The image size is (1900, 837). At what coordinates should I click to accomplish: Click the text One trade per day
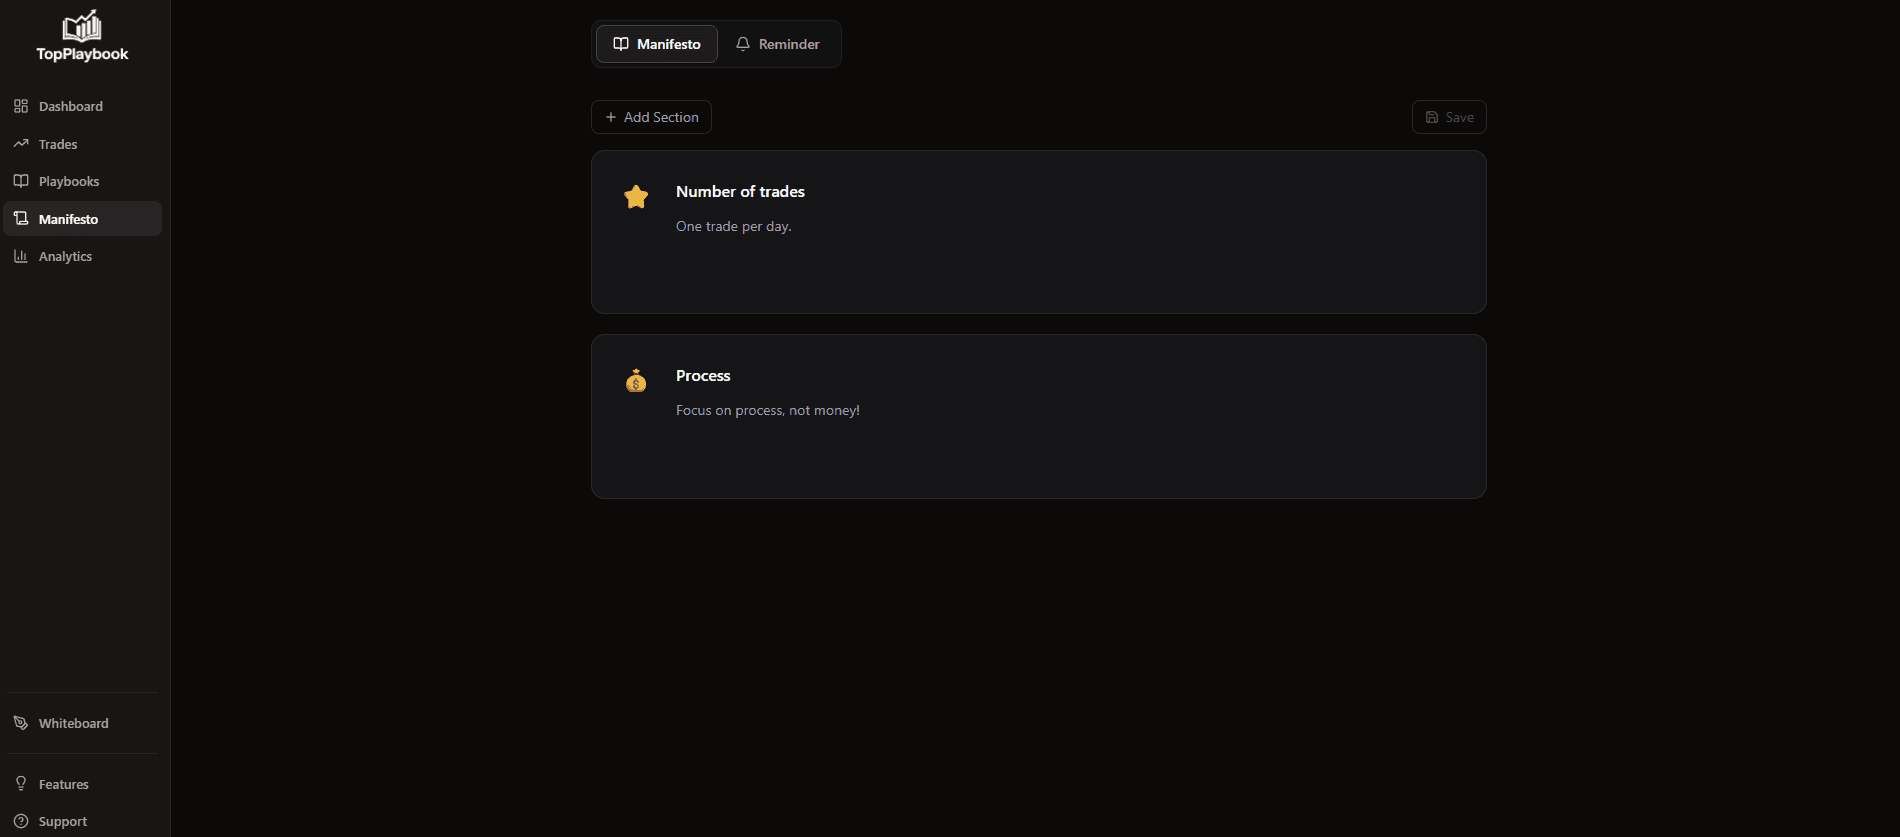pos(733,226)
